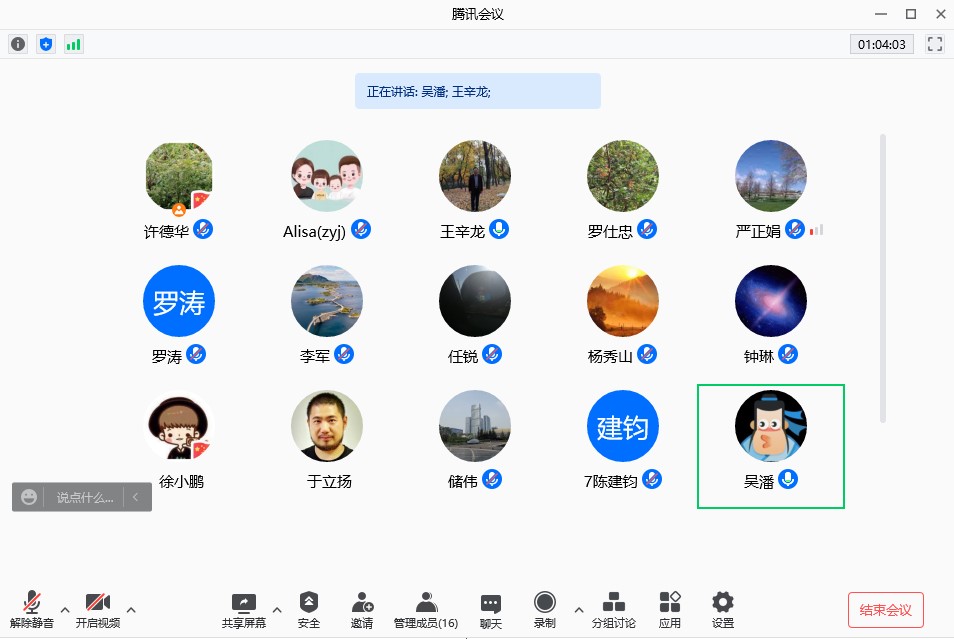Expand video options arrow beside 开启视频

131,609
